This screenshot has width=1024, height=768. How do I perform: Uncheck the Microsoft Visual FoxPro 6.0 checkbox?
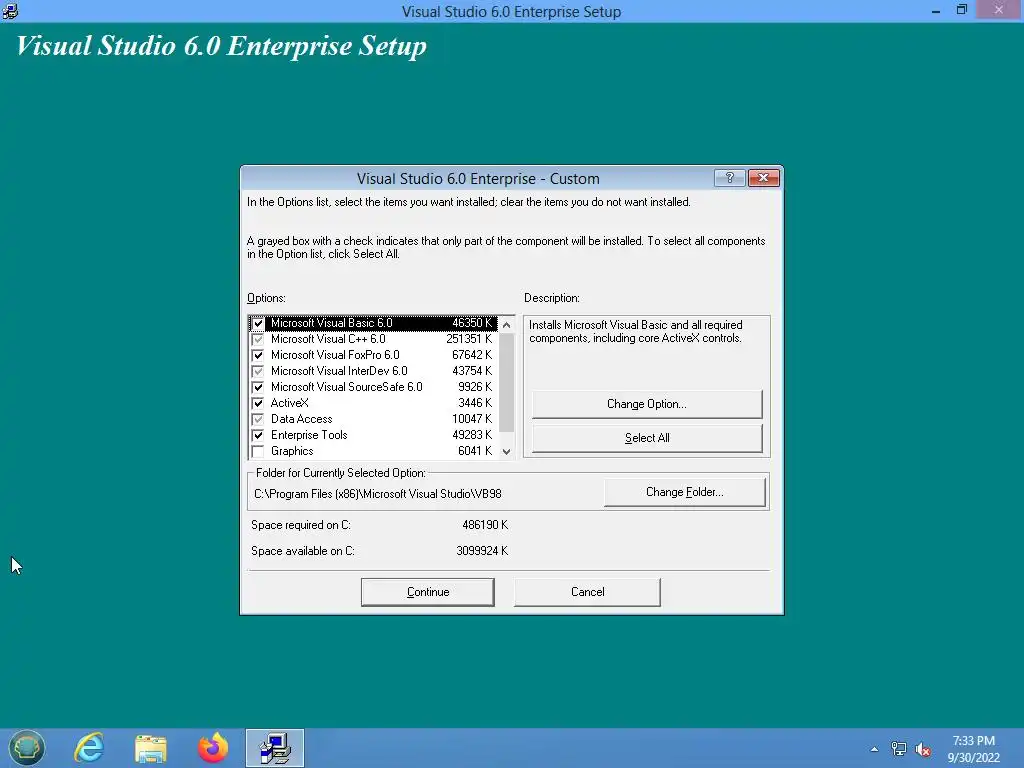[258, 355]
